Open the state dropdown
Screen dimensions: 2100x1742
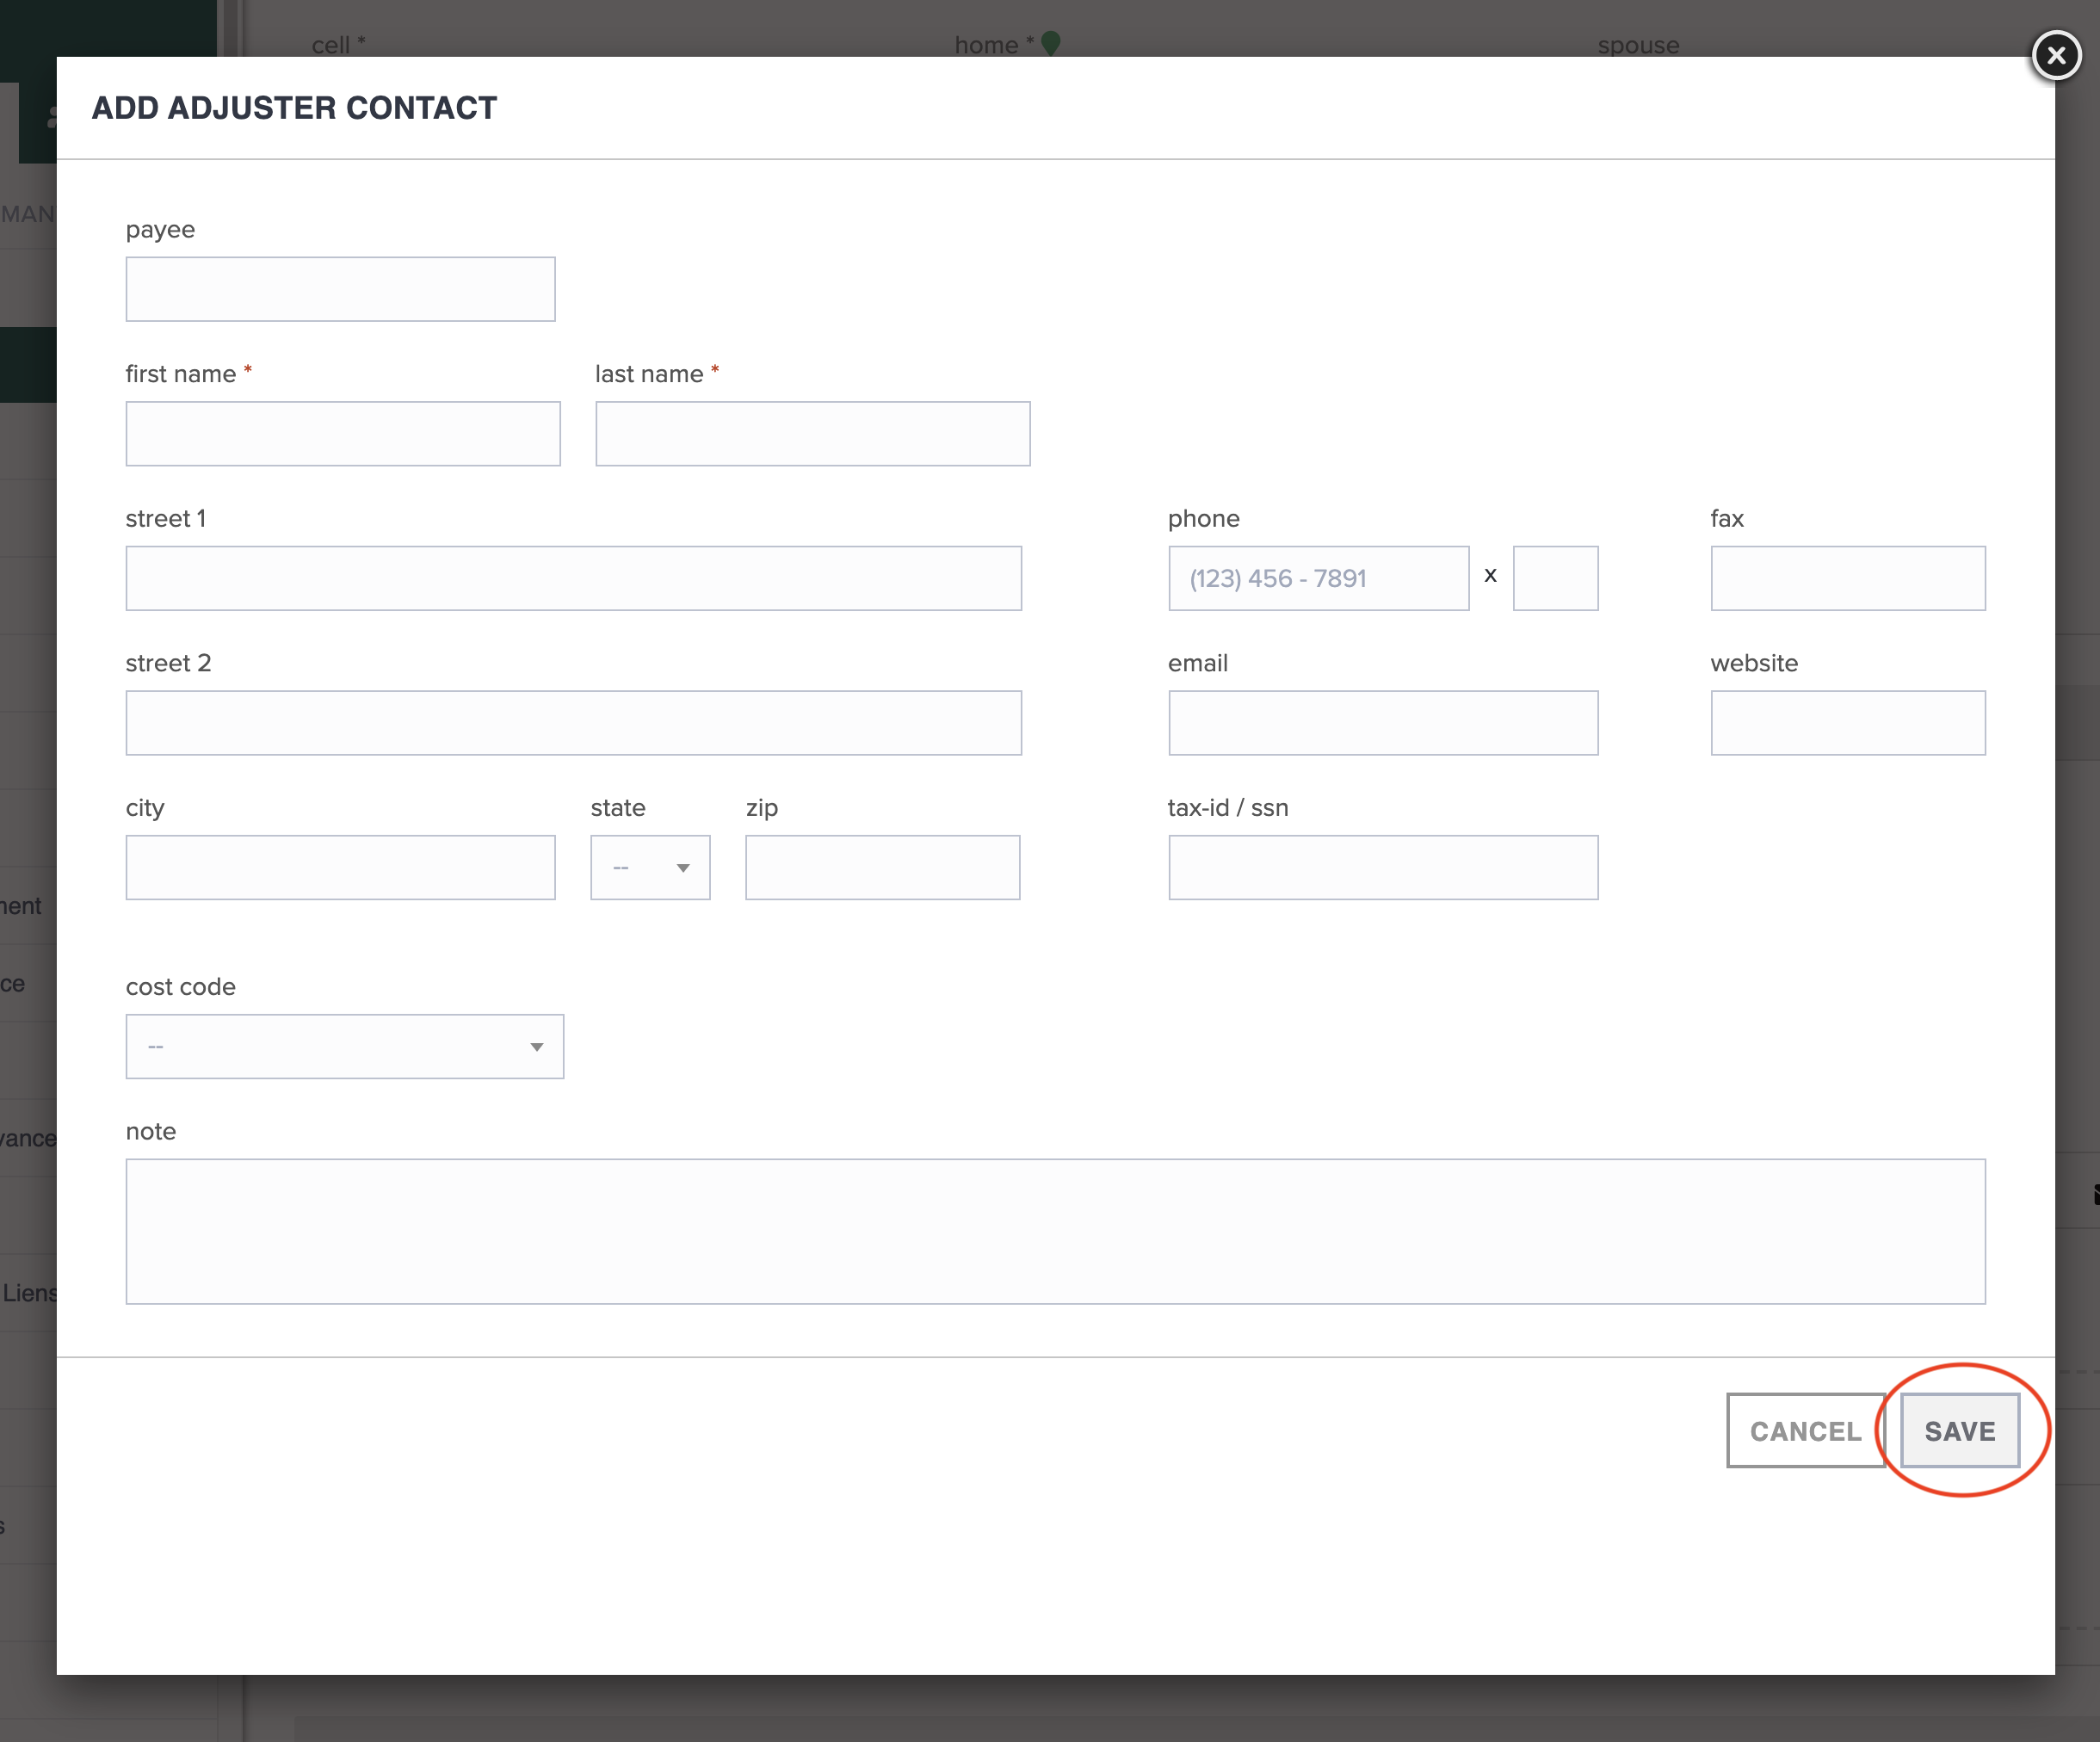(x=649, y=867)
